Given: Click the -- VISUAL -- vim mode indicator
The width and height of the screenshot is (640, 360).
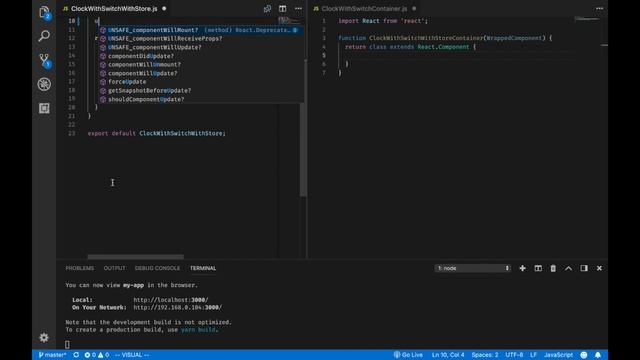Looking at the screenshot, I should click(x=132, y=355).
